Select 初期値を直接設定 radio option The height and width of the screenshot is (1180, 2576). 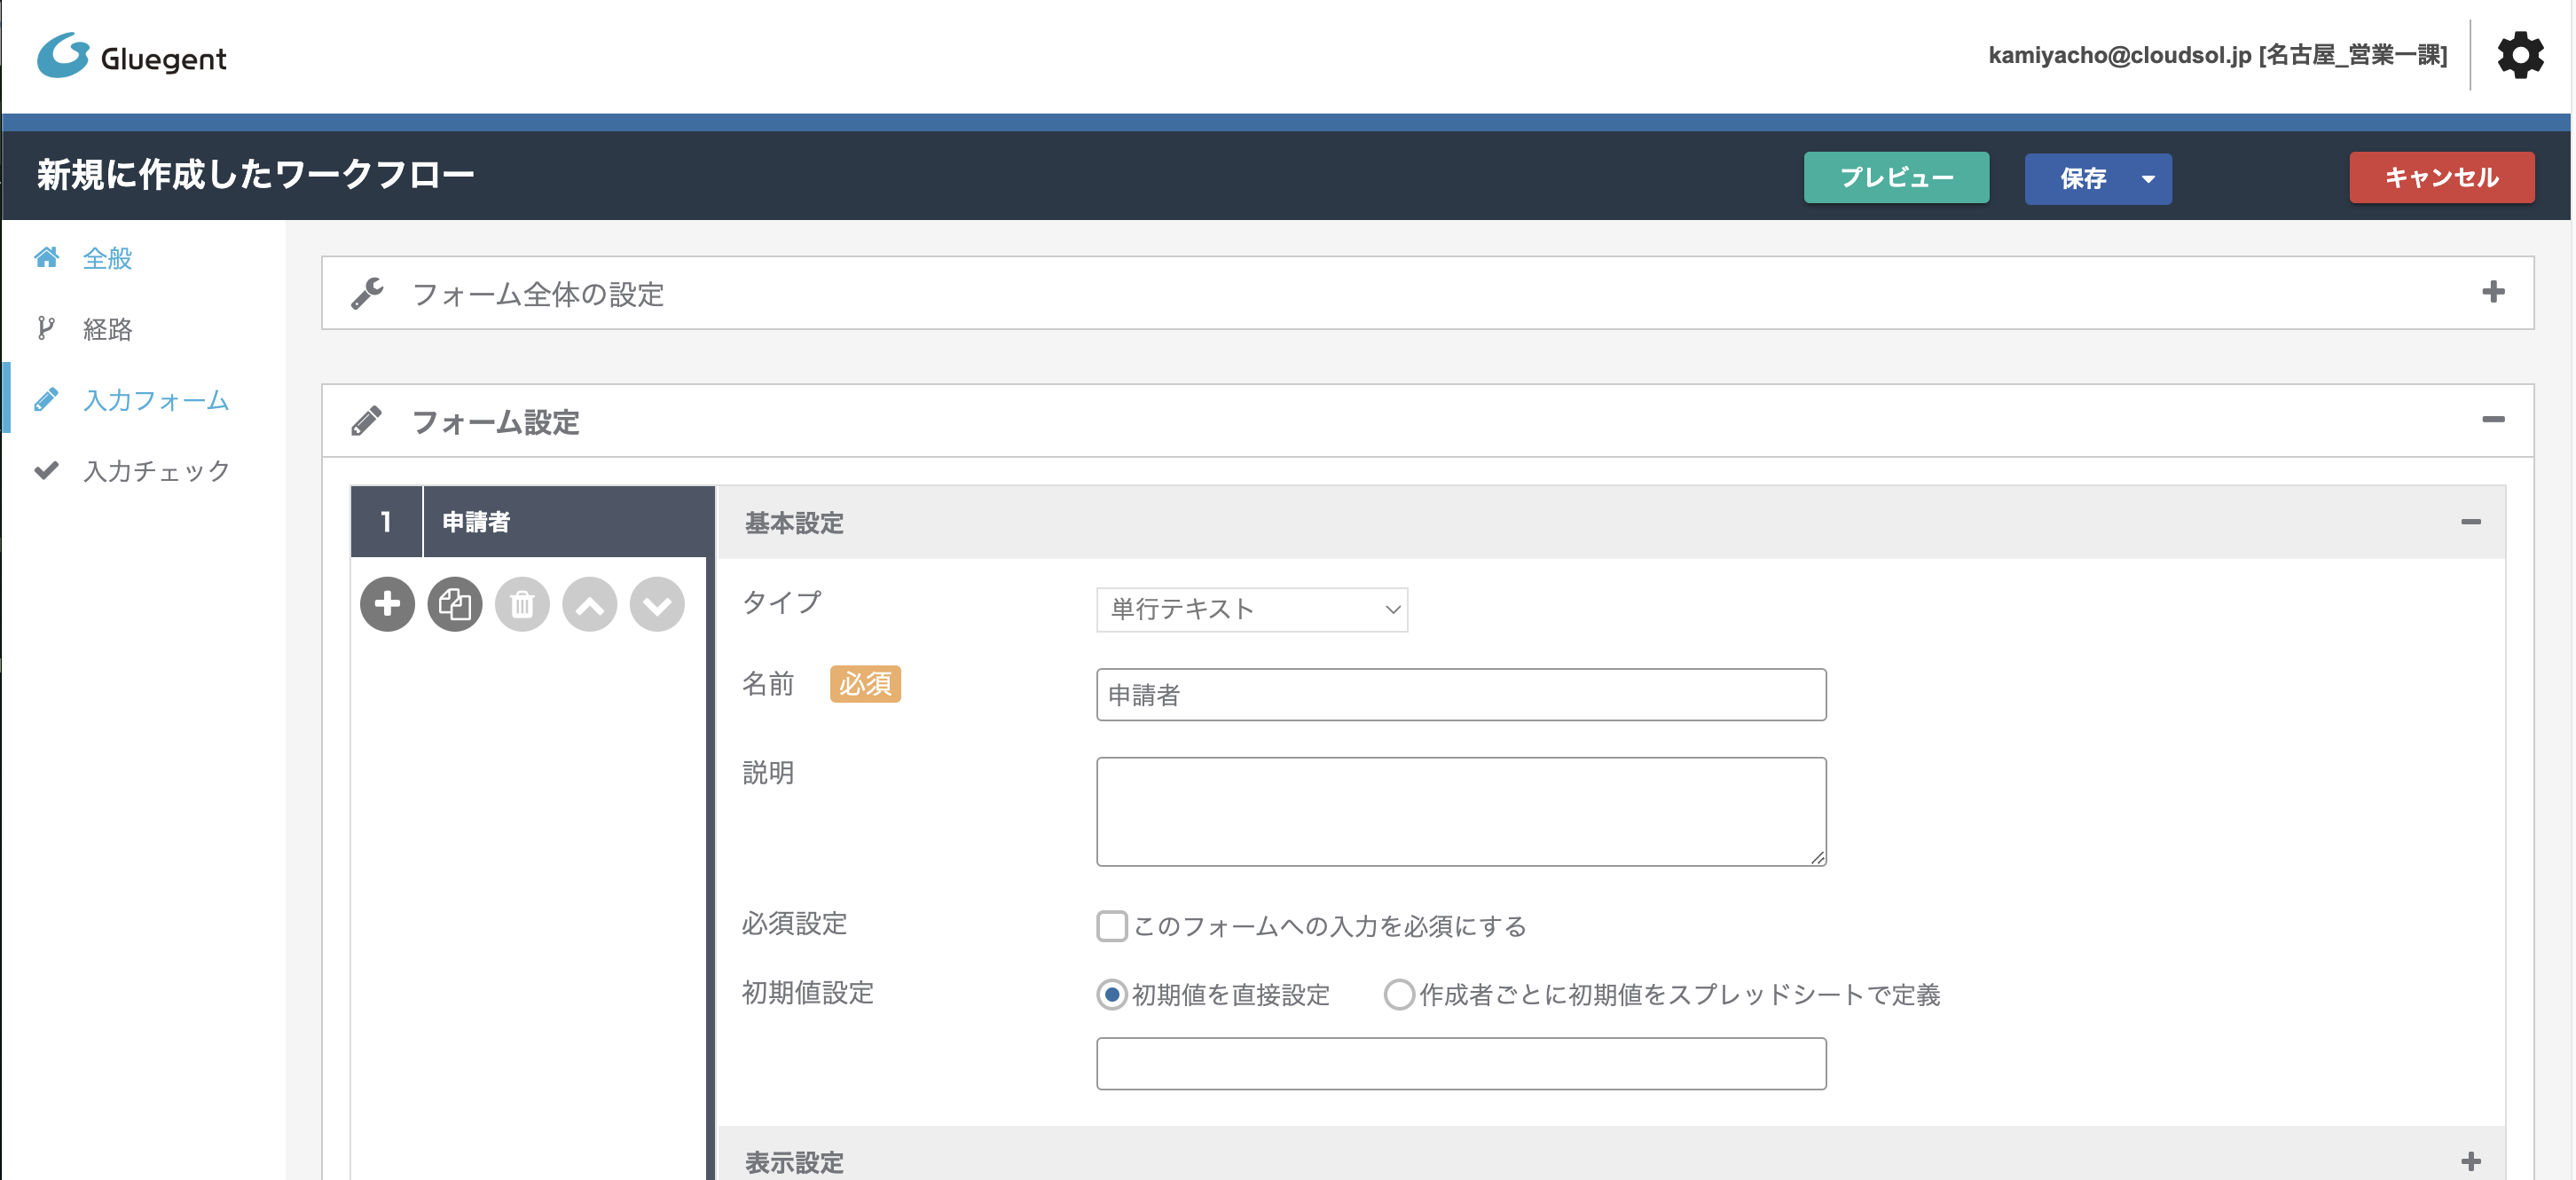[1112, 995]
